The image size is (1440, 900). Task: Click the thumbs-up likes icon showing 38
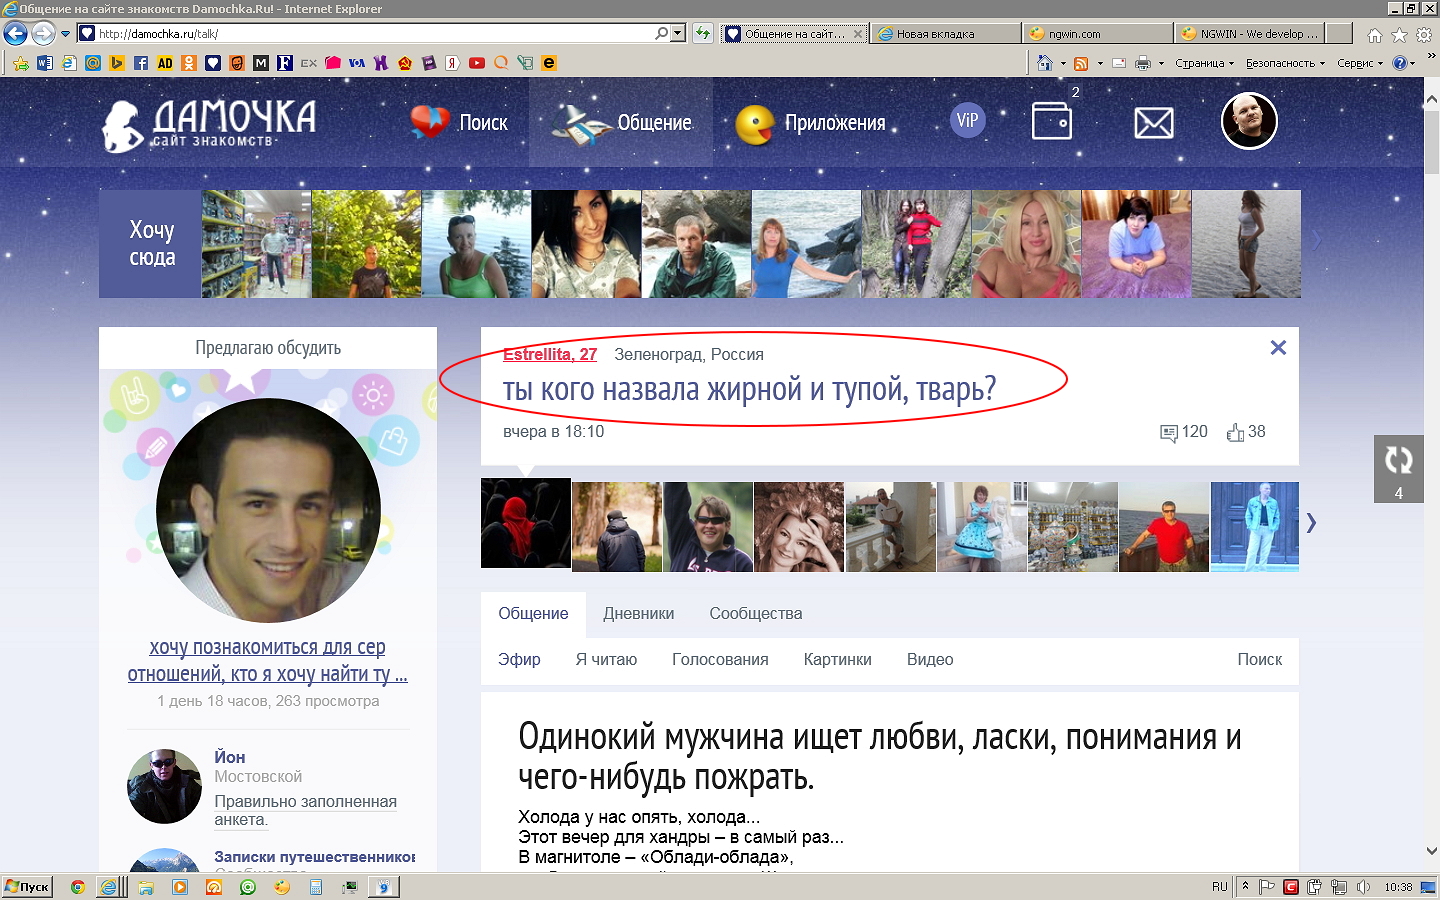[x=1235, y=432]
